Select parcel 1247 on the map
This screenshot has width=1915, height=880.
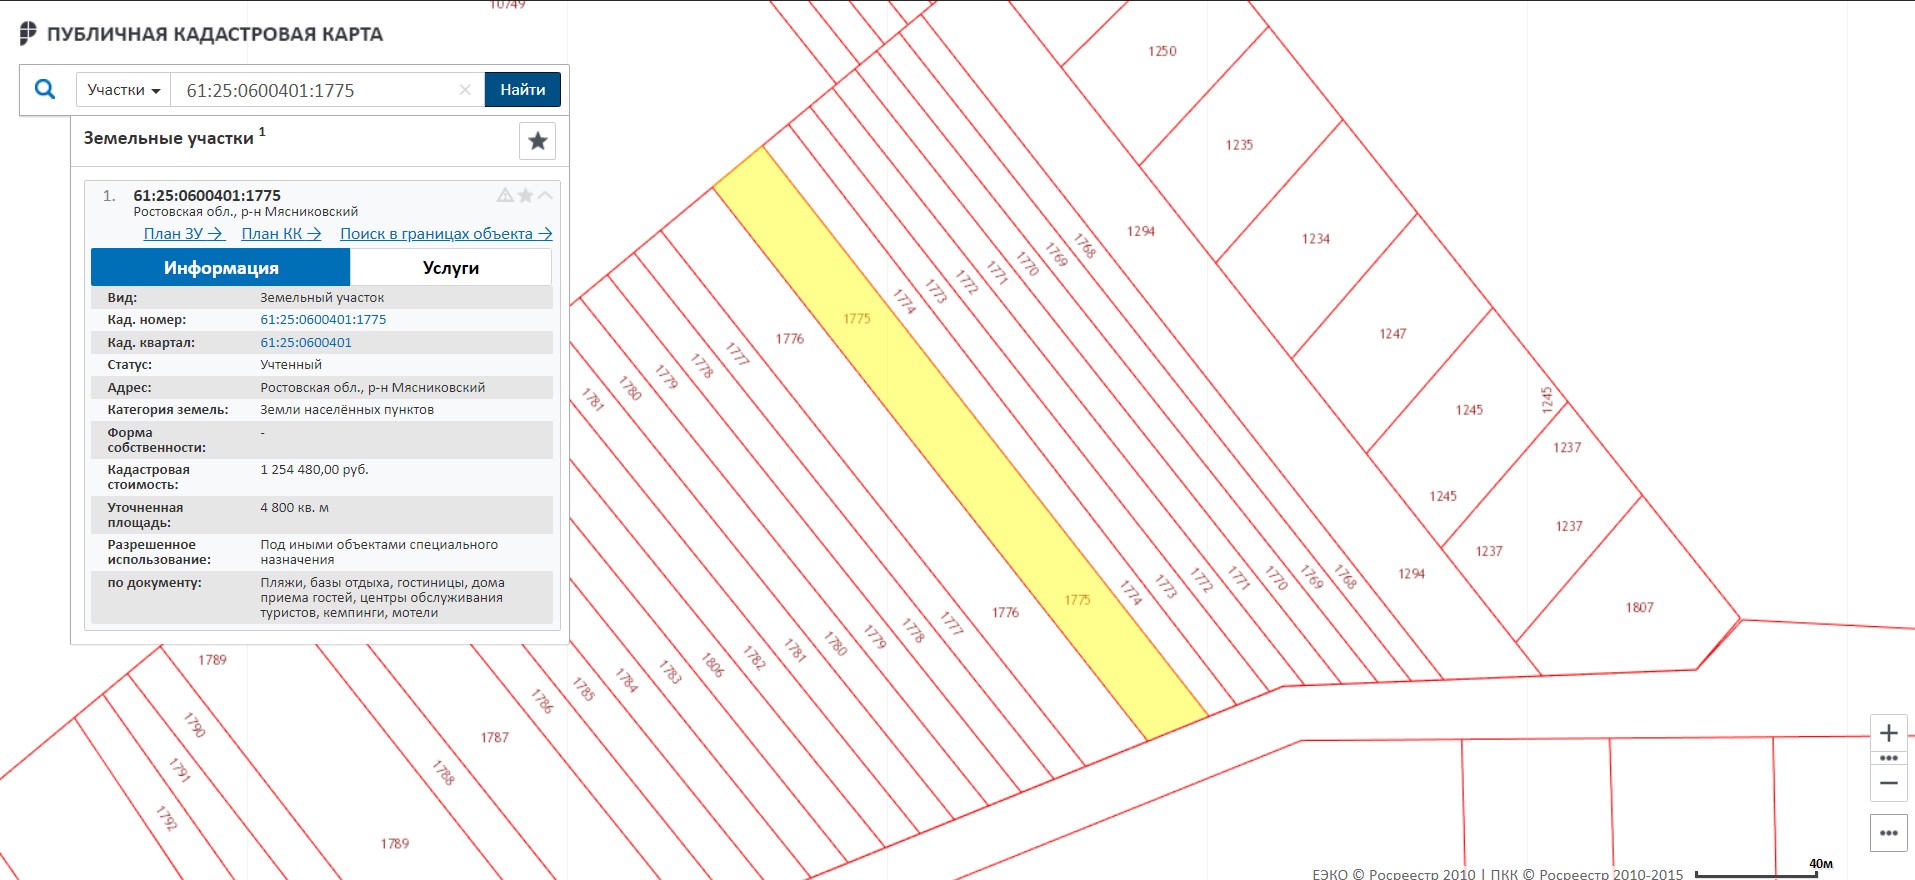pos(1393,334)
